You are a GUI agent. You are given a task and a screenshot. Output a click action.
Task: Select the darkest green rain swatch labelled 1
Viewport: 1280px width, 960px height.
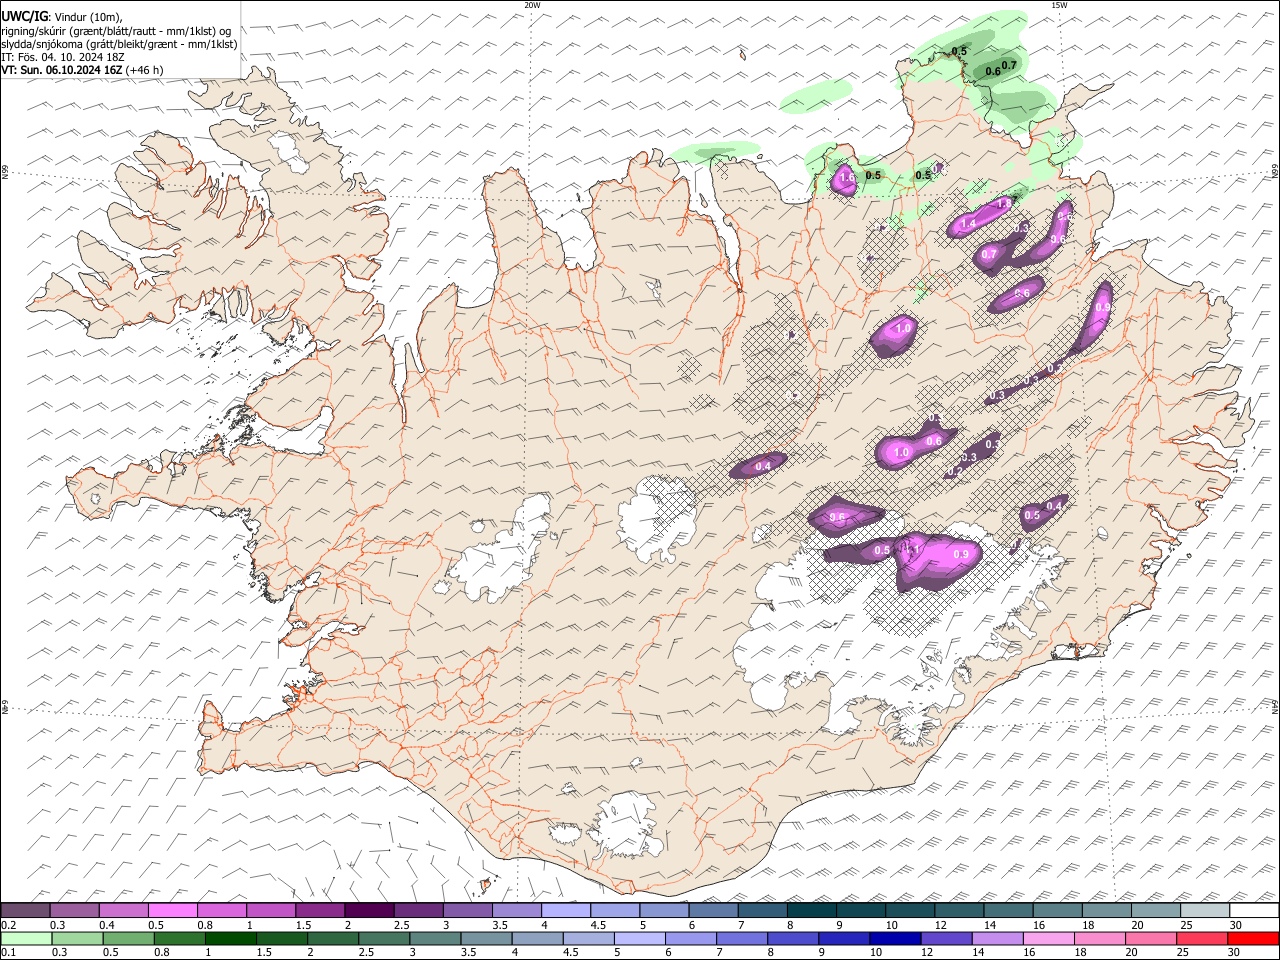tap(230, 939)
